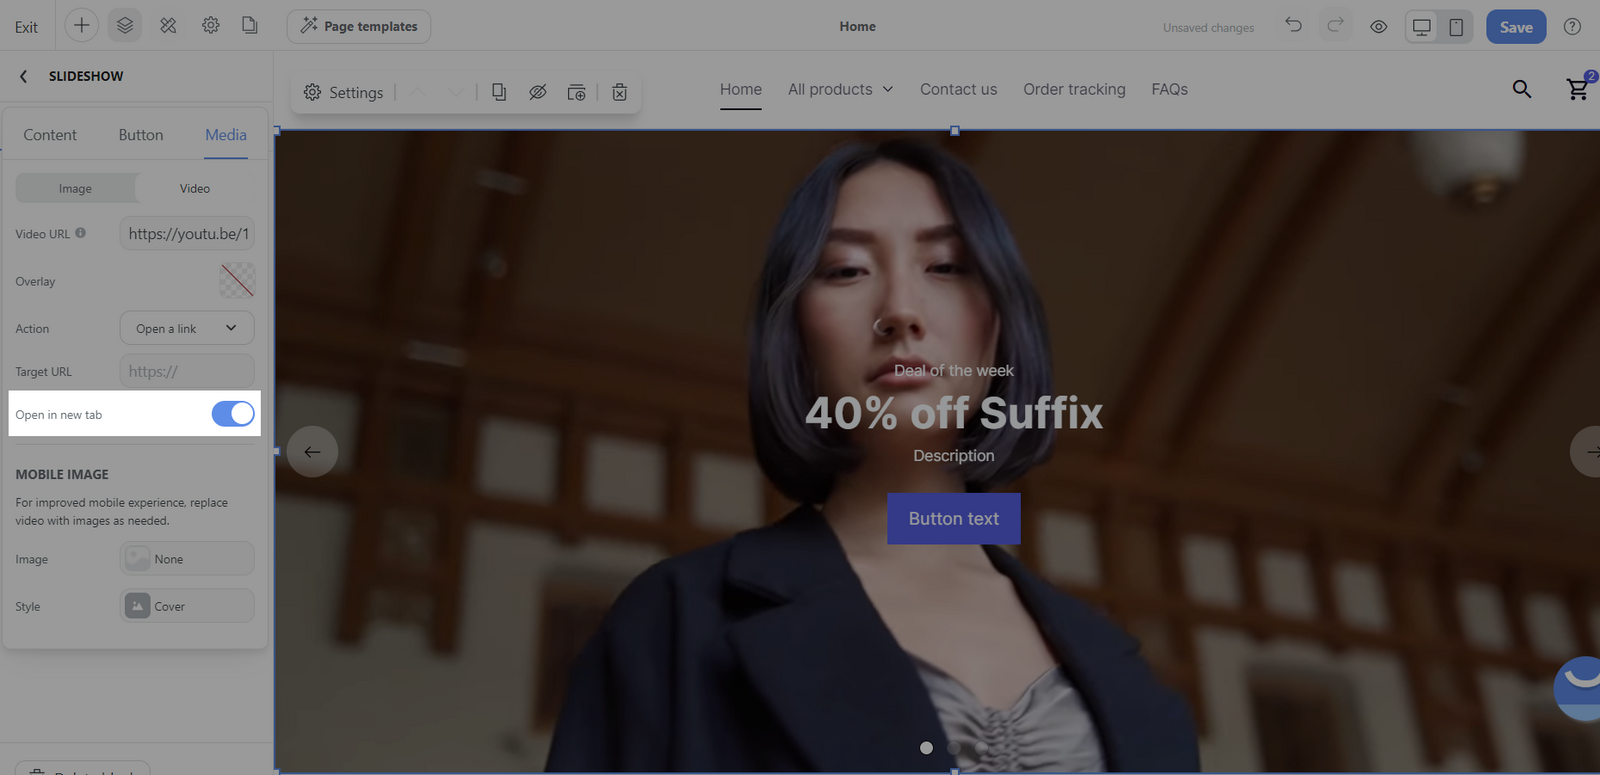Screen dimensions: 1600x775
Task: Switch to Button tab
Action: (x=141, y=135)
